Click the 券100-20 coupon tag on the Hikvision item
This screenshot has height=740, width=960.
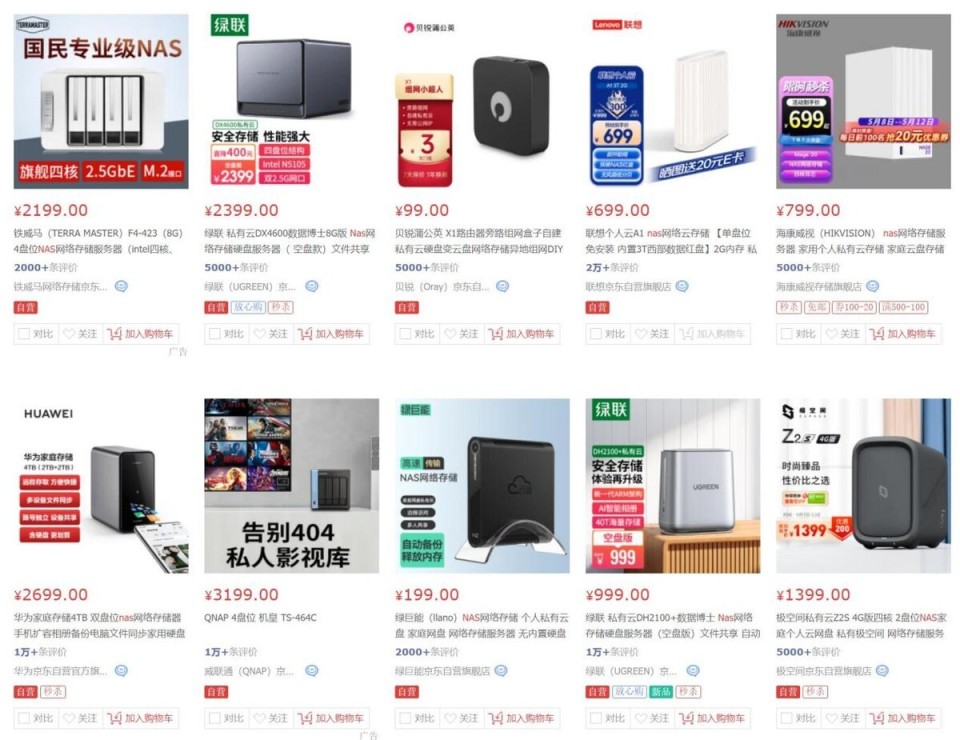pos(853,307)
